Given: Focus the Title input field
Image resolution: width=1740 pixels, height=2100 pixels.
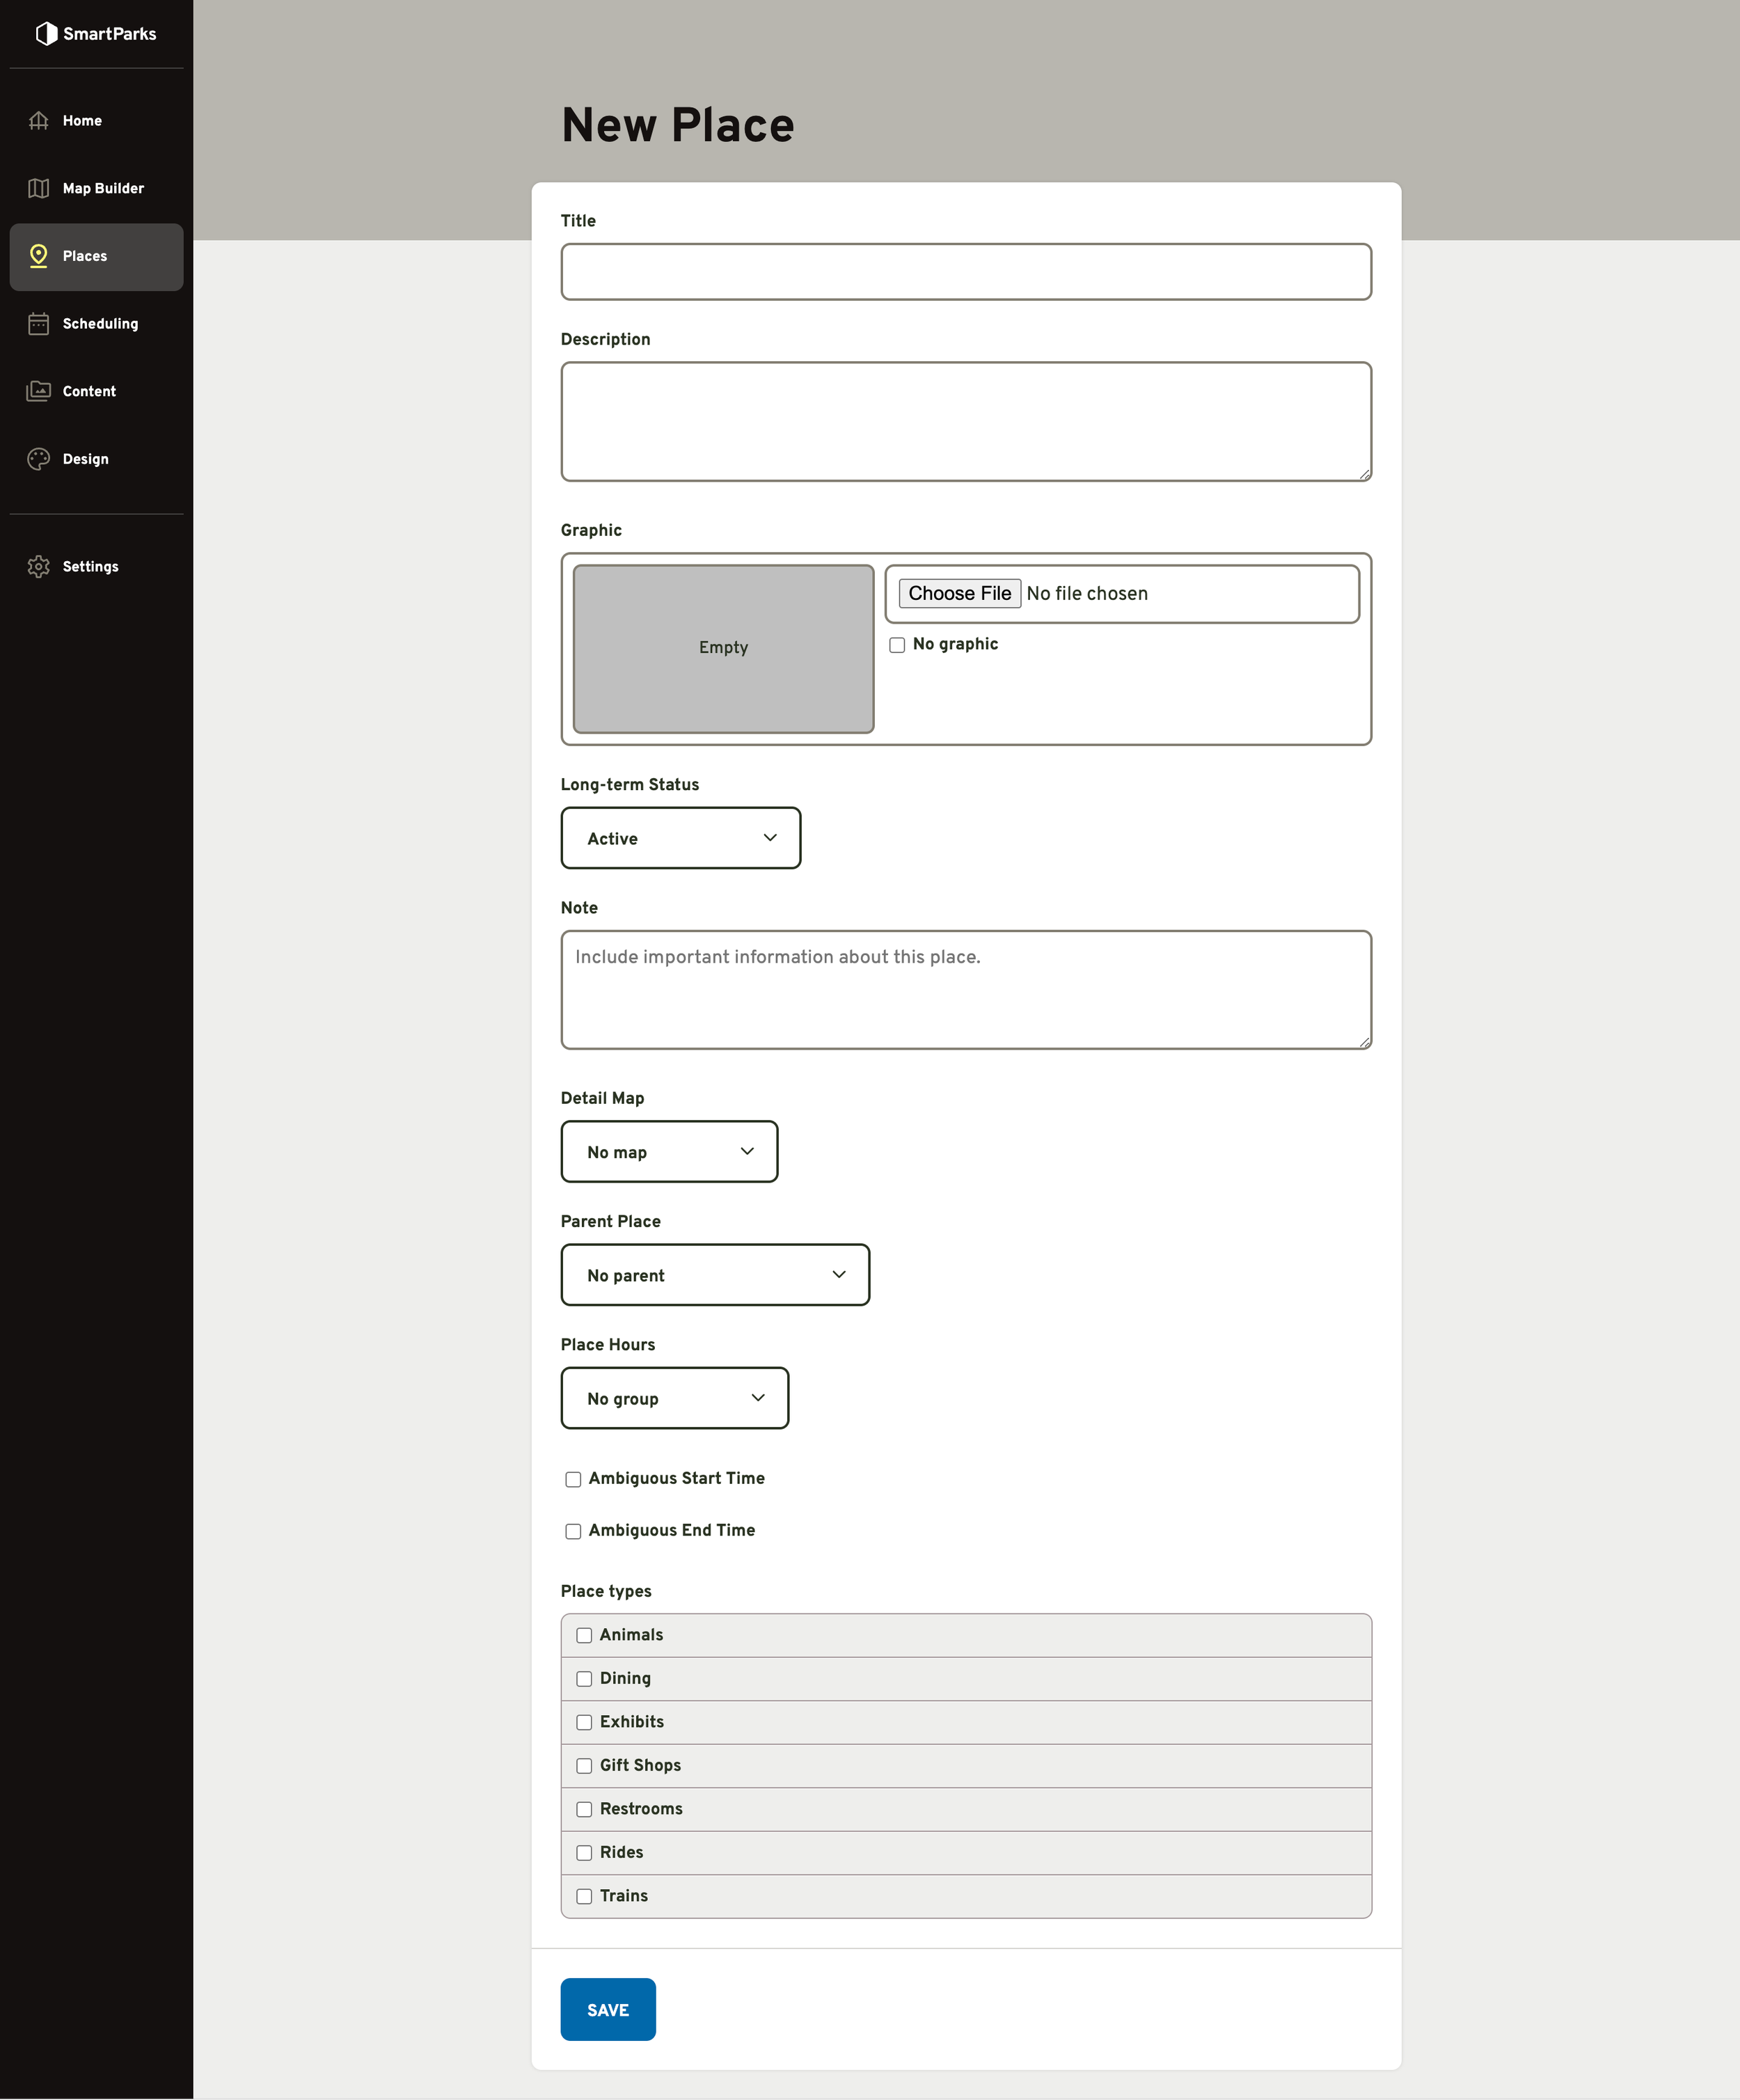Looking at the screenshot, I should (x=966, y=272).
